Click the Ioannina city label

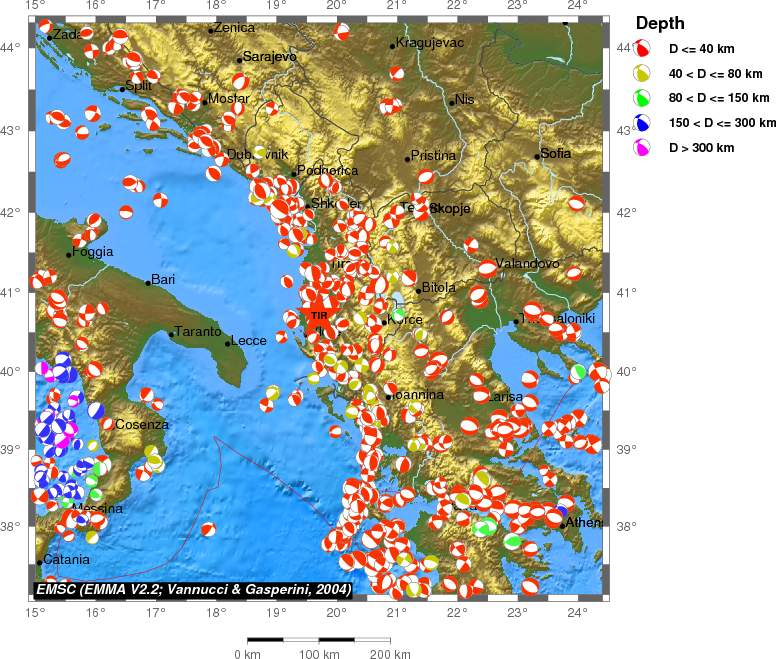[419, 396]
